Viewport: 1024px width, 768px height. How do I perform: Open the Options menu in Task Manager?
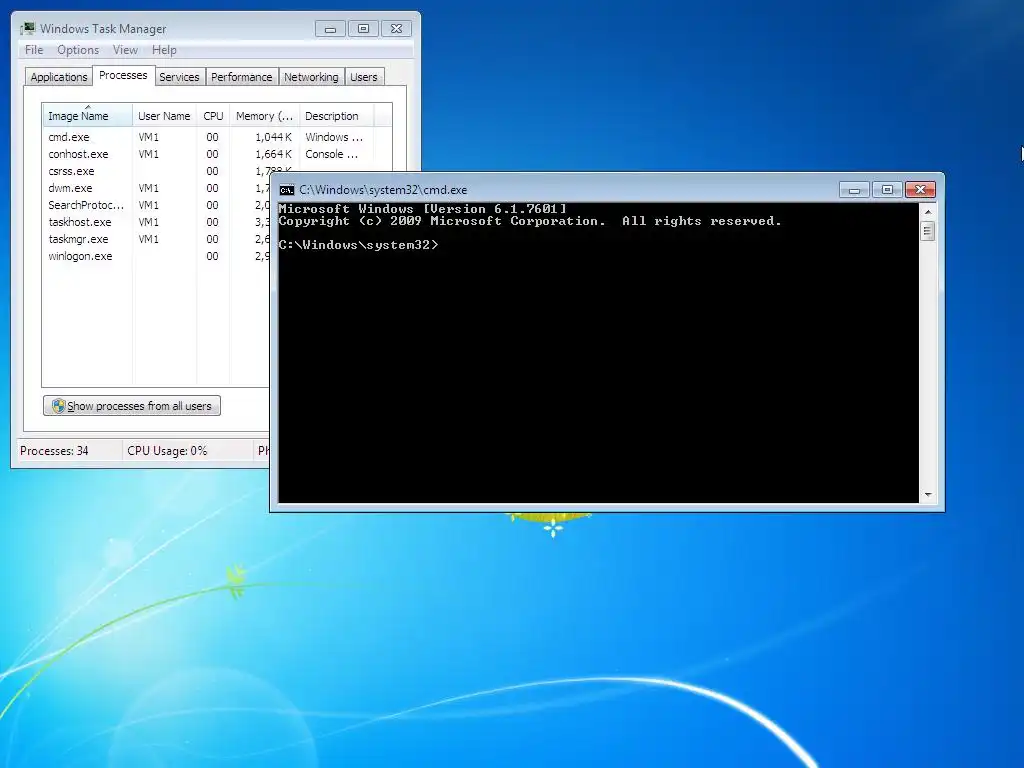click(78, 50)
